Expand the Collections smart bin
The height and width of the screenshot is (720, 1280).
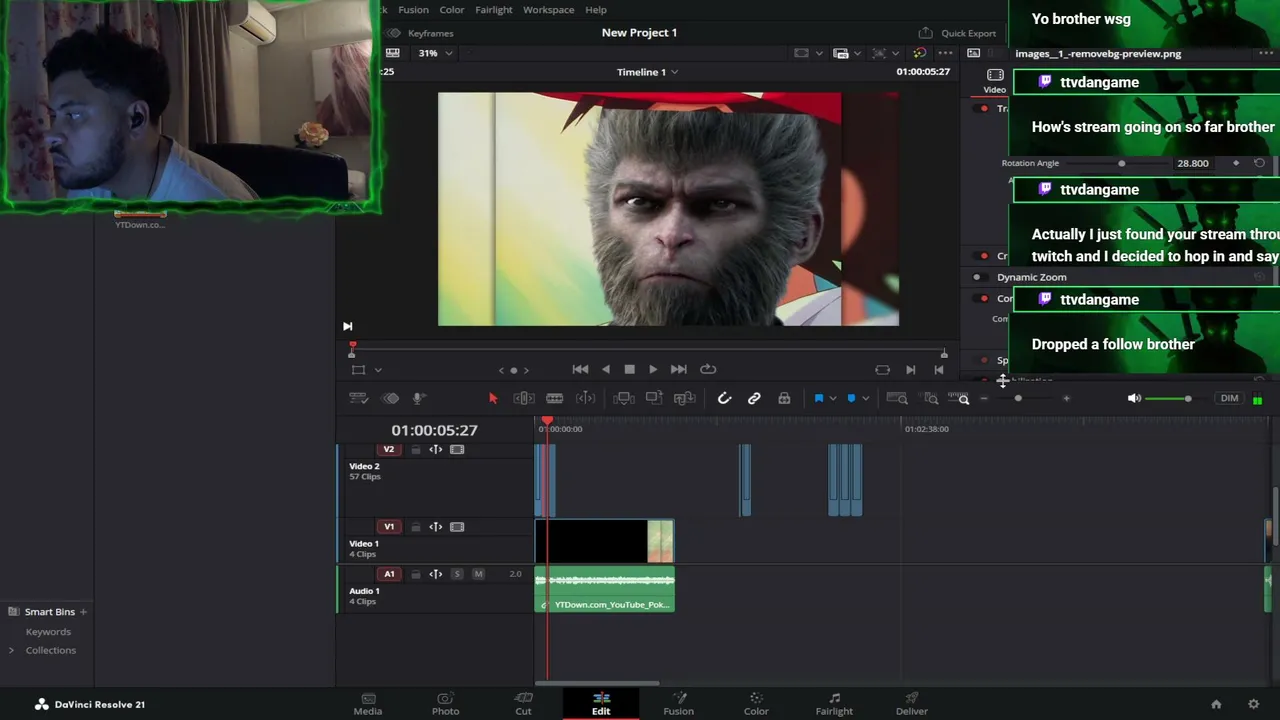[x=11, y=650]
